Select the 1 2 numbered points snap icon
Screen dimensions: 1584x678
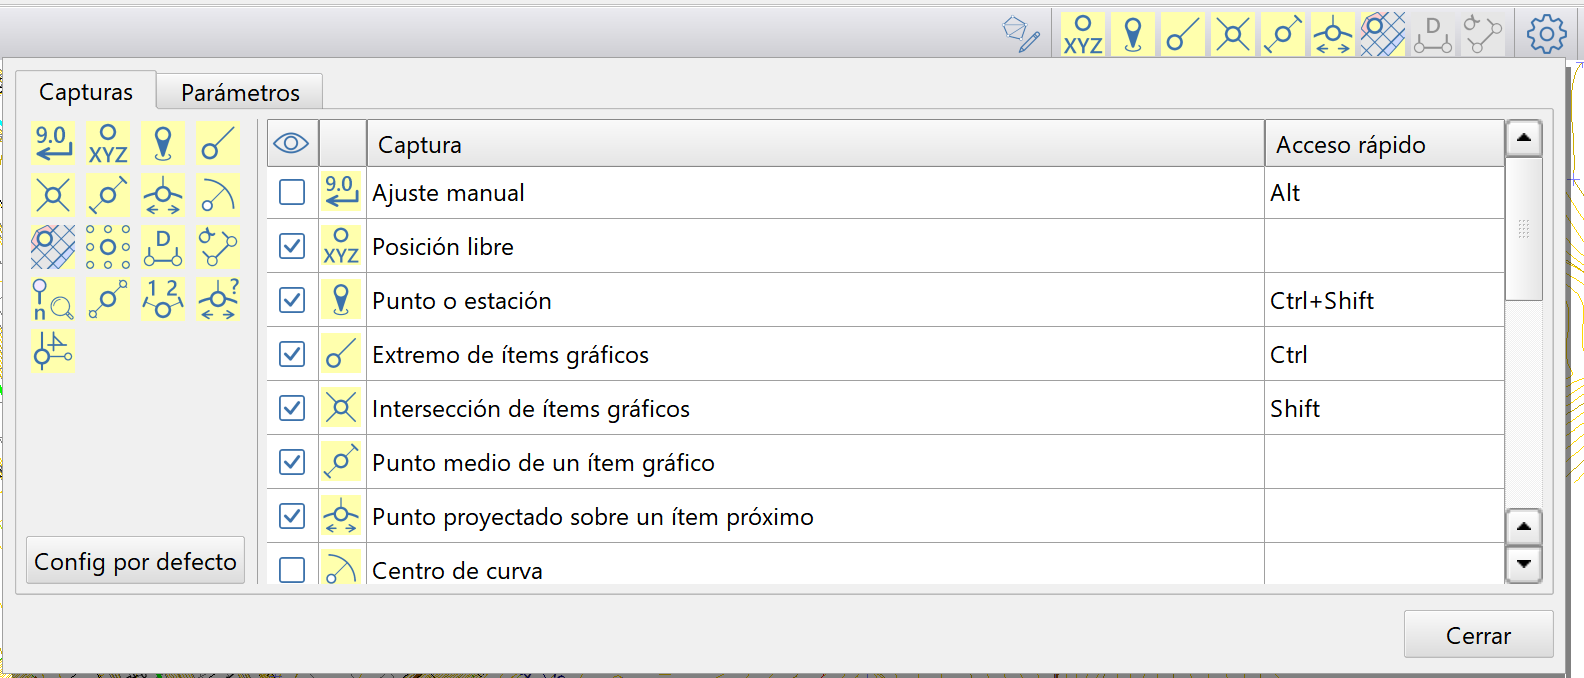[x=163, y=299]
